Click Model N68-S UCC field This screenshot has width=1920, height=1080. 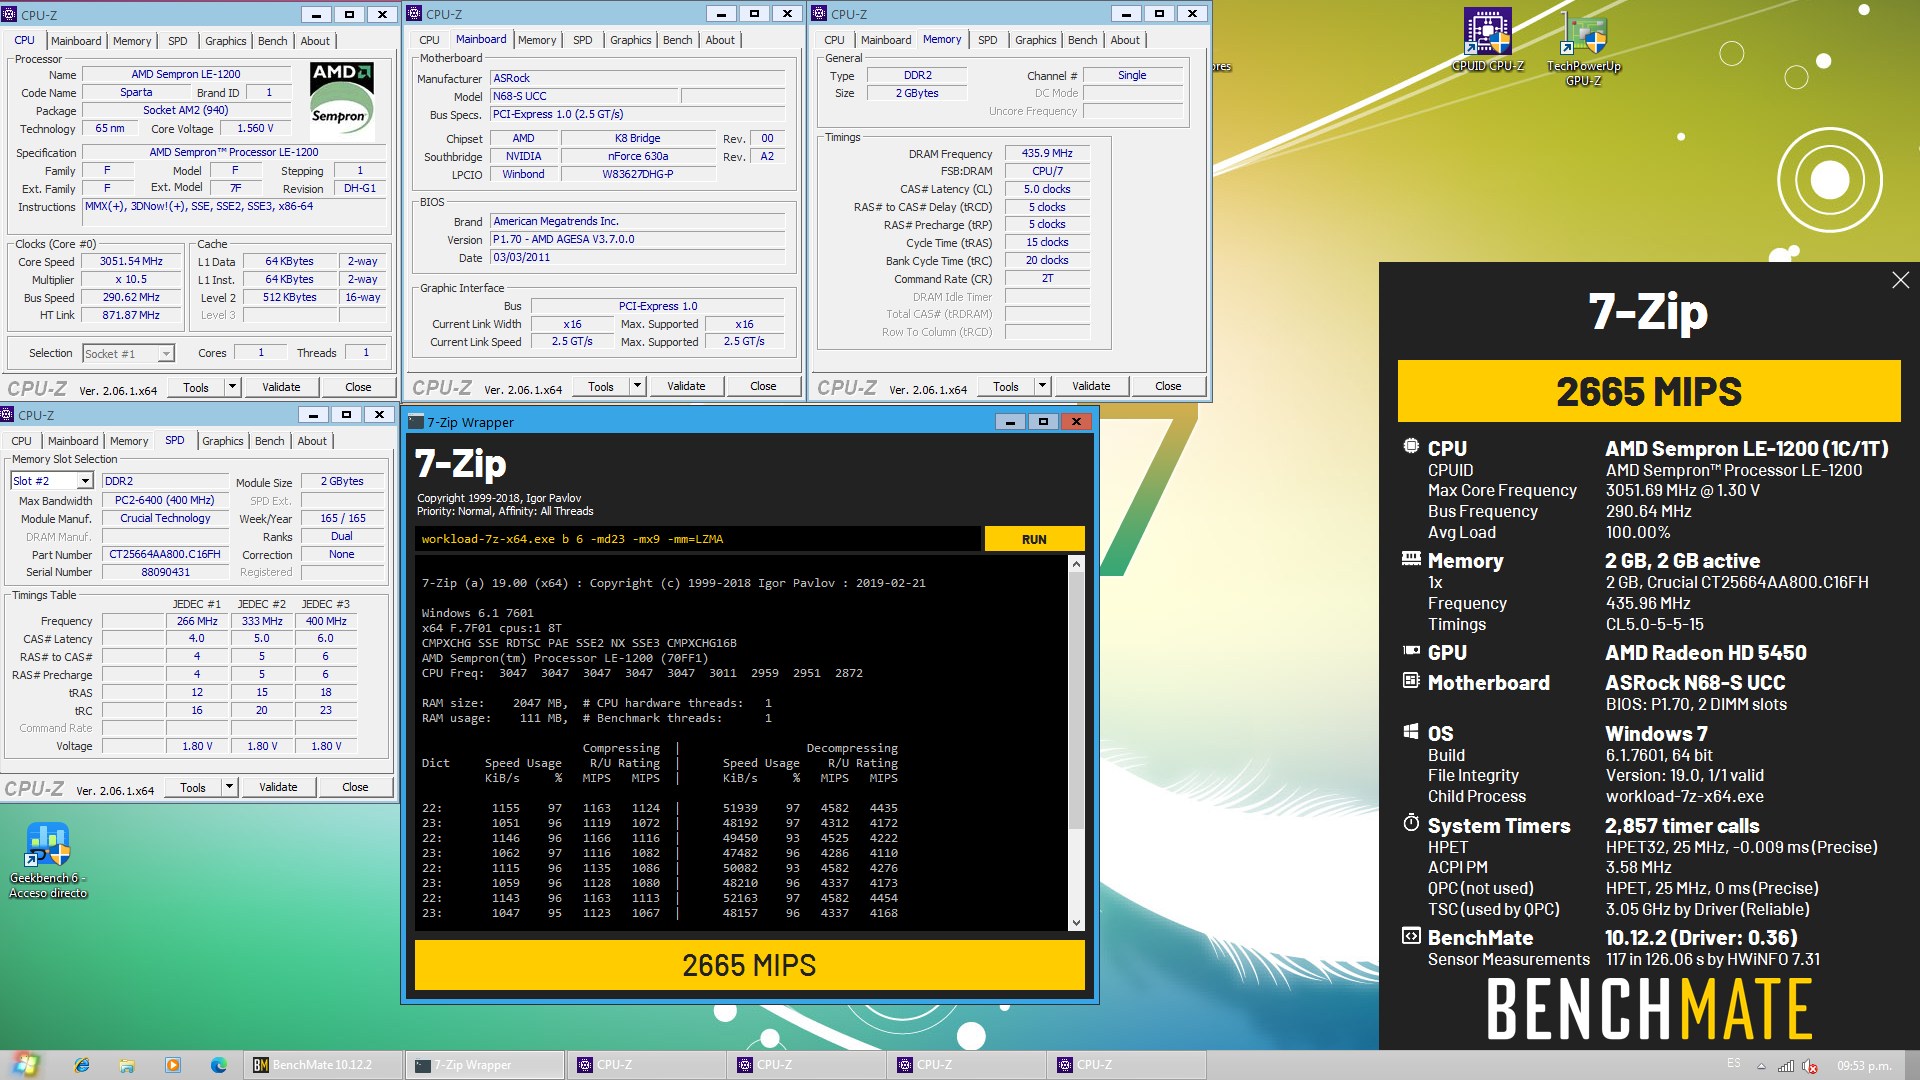click(x=584, y=96)
